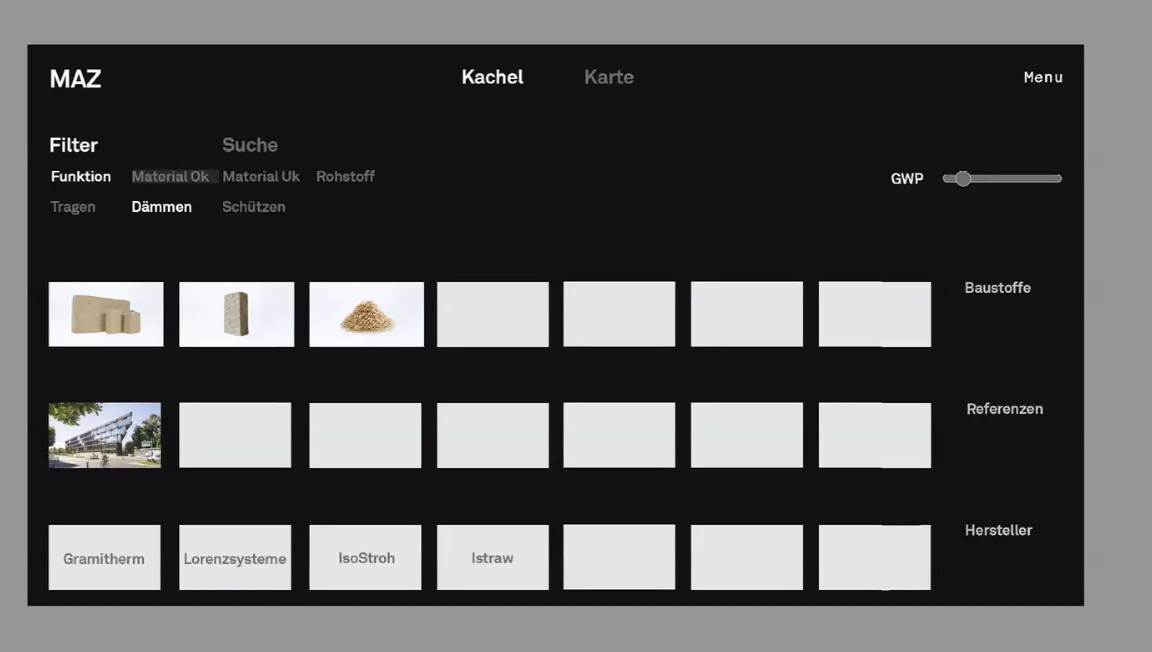Choose the Funktion filter category
The image size is (1152, 652).
[81, 176]
